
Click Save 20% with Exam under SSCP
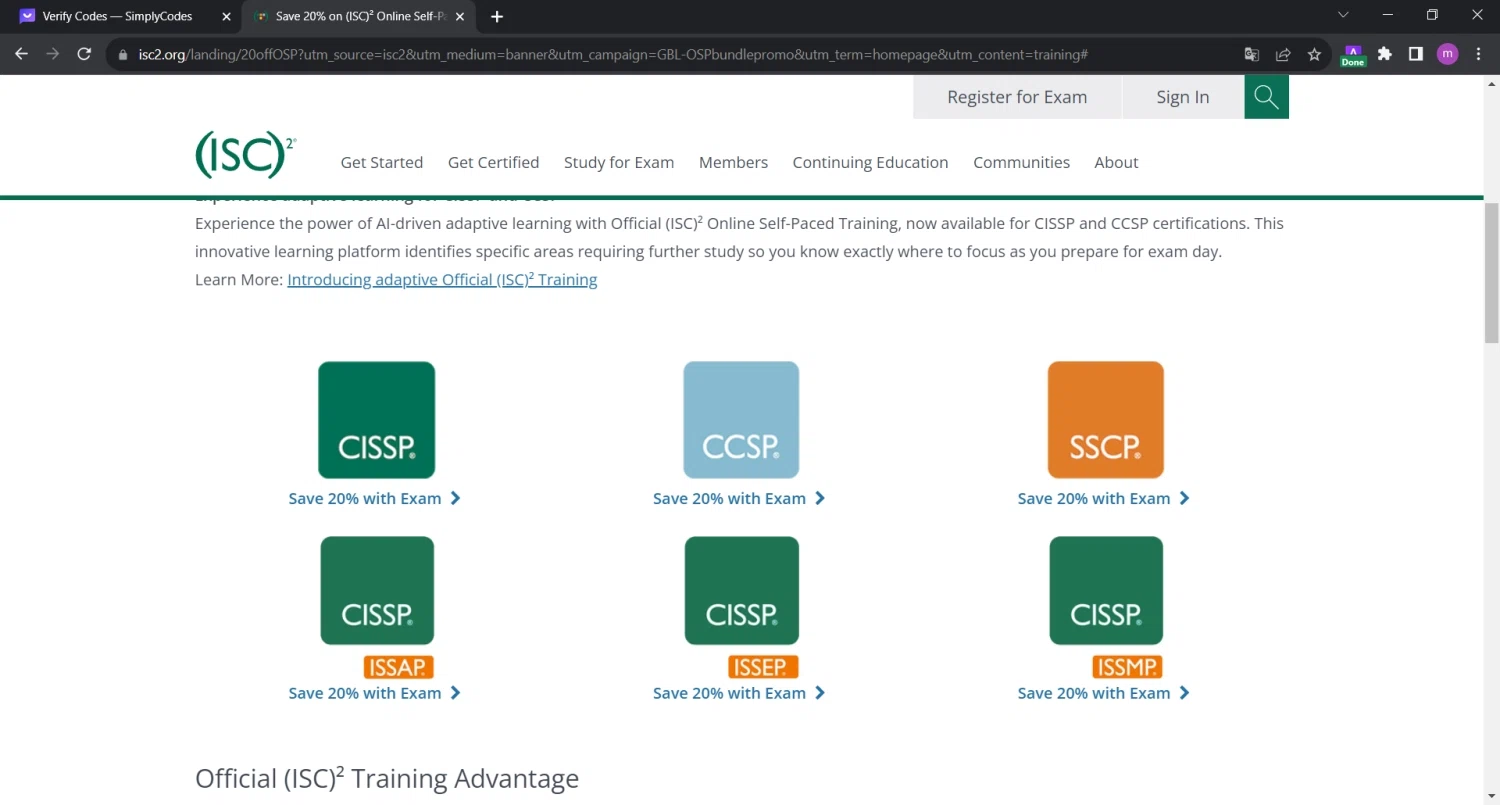1104,498
